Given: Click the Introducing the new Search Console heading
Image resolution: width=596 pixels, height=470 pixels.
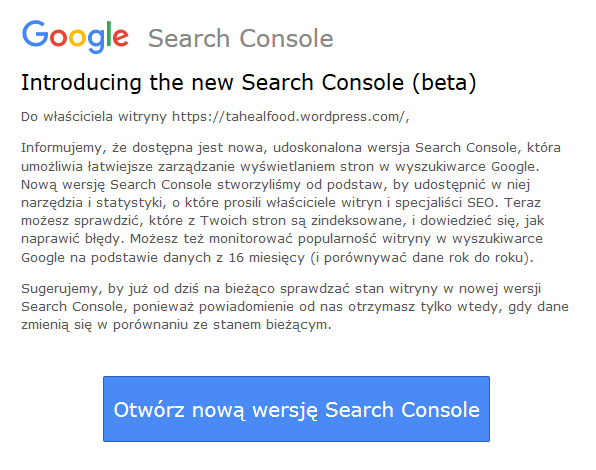Looking at the screenshot, I should (249, 82).
